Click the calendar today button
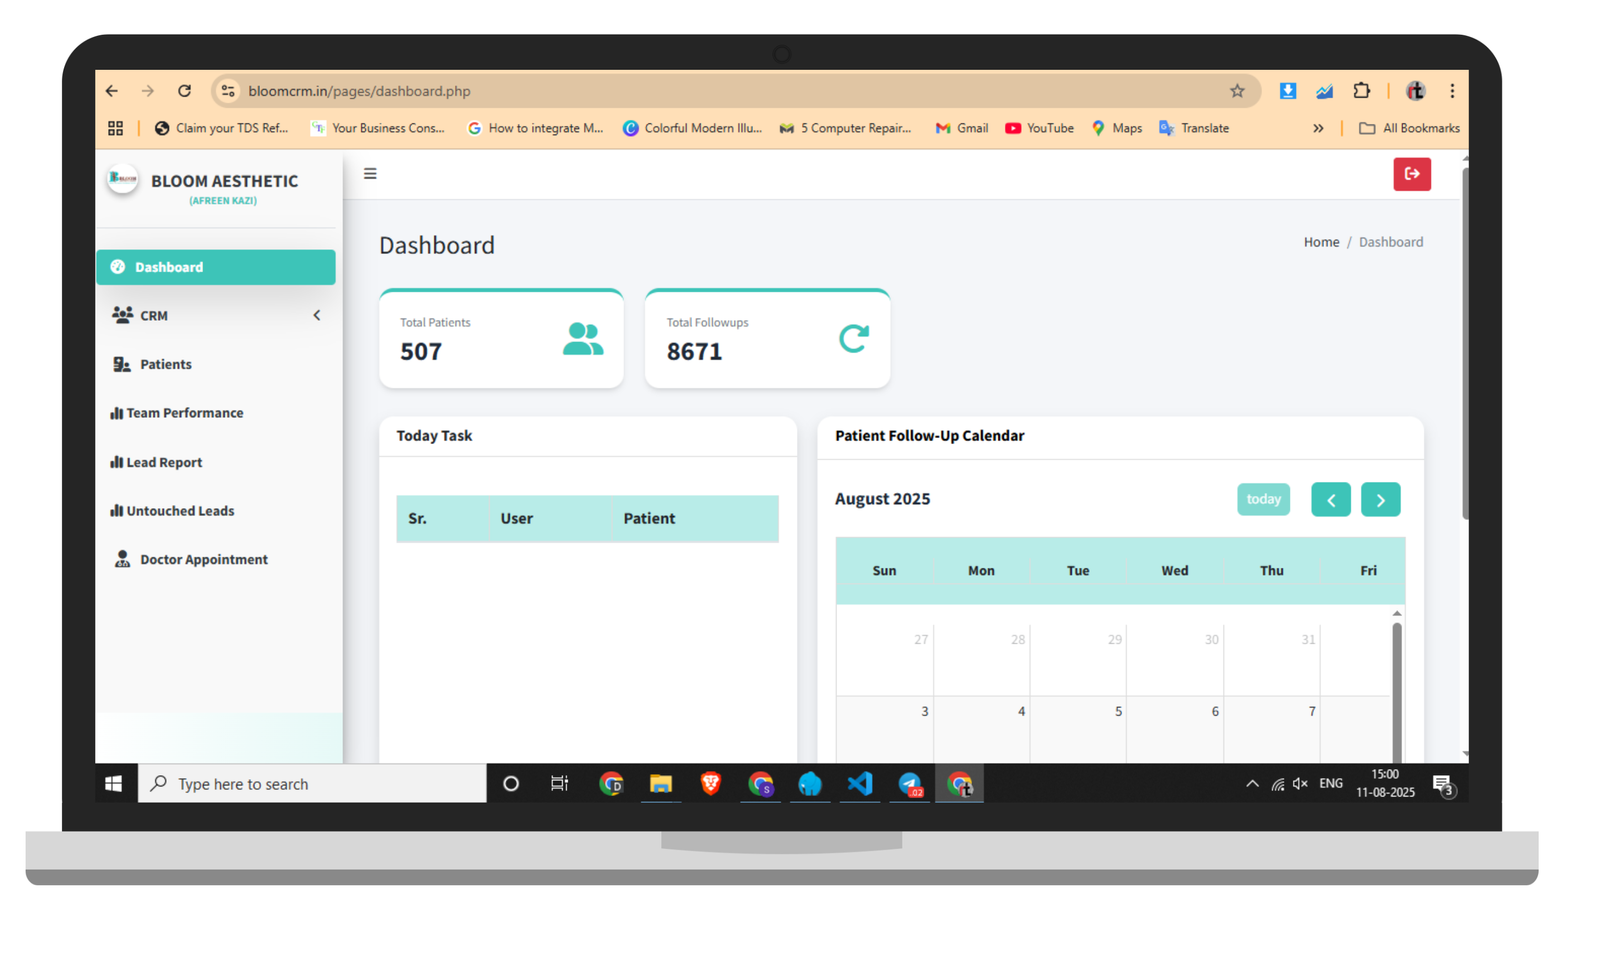 1263,499
